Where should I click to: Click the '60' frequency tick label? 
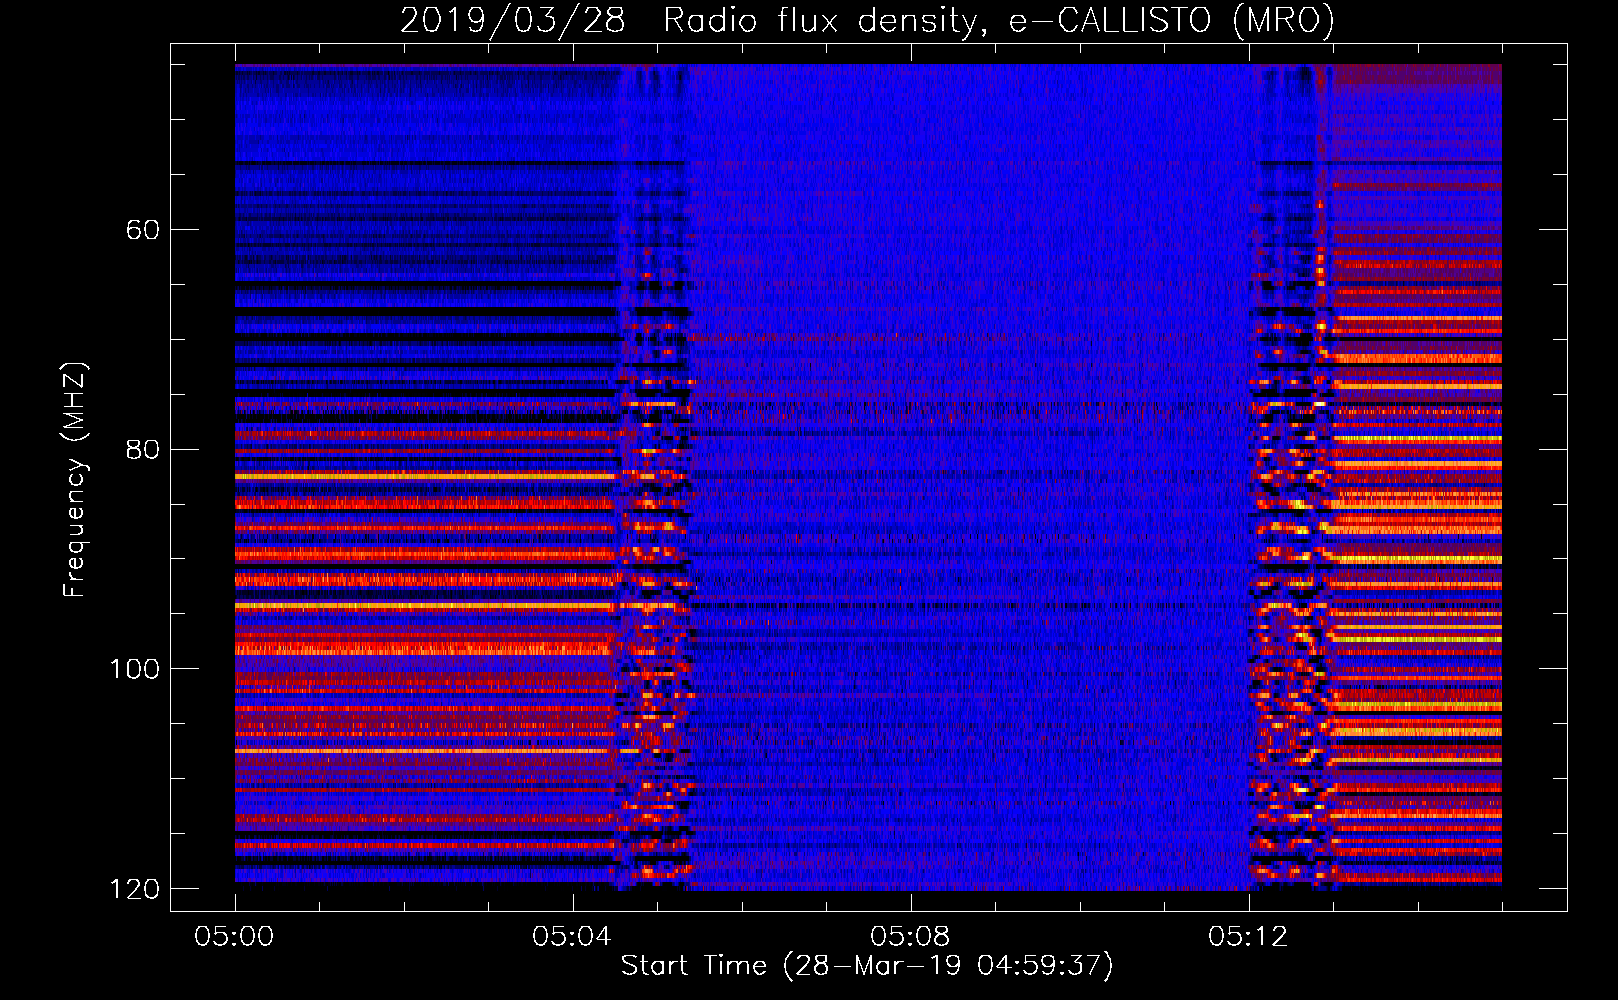point(143,230)
